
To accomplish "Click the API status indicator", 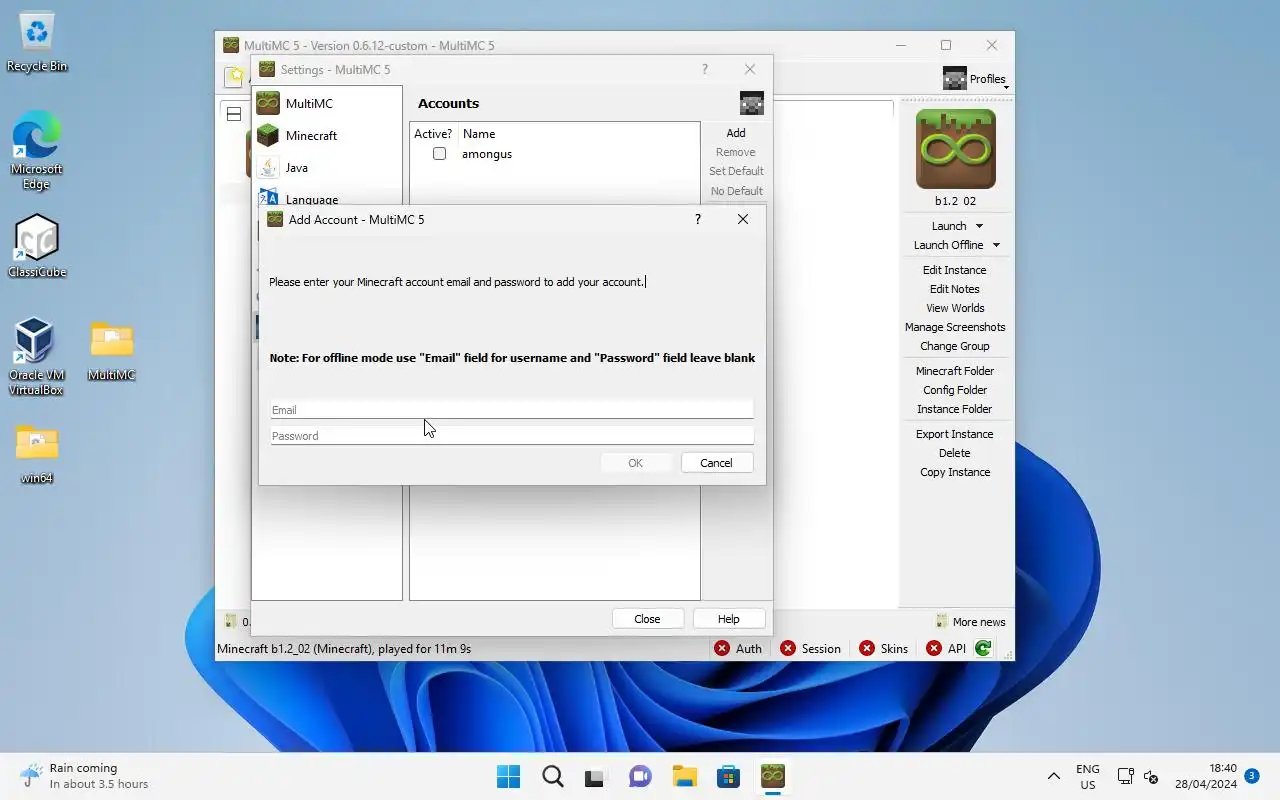I will 946,648.
